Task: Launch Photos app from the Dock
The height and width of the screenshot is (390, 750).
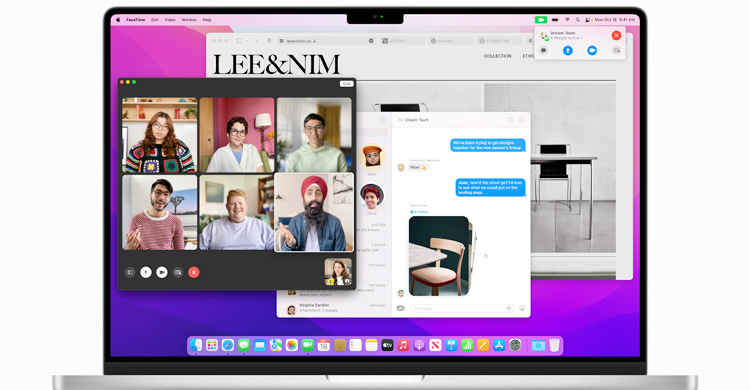Action: [292, 345]
